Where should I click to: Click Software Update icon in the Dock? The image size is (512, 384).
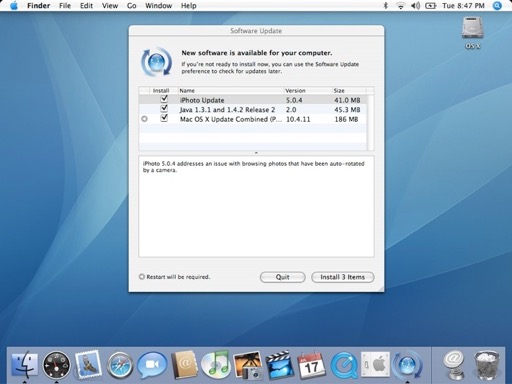coord(407,365)
